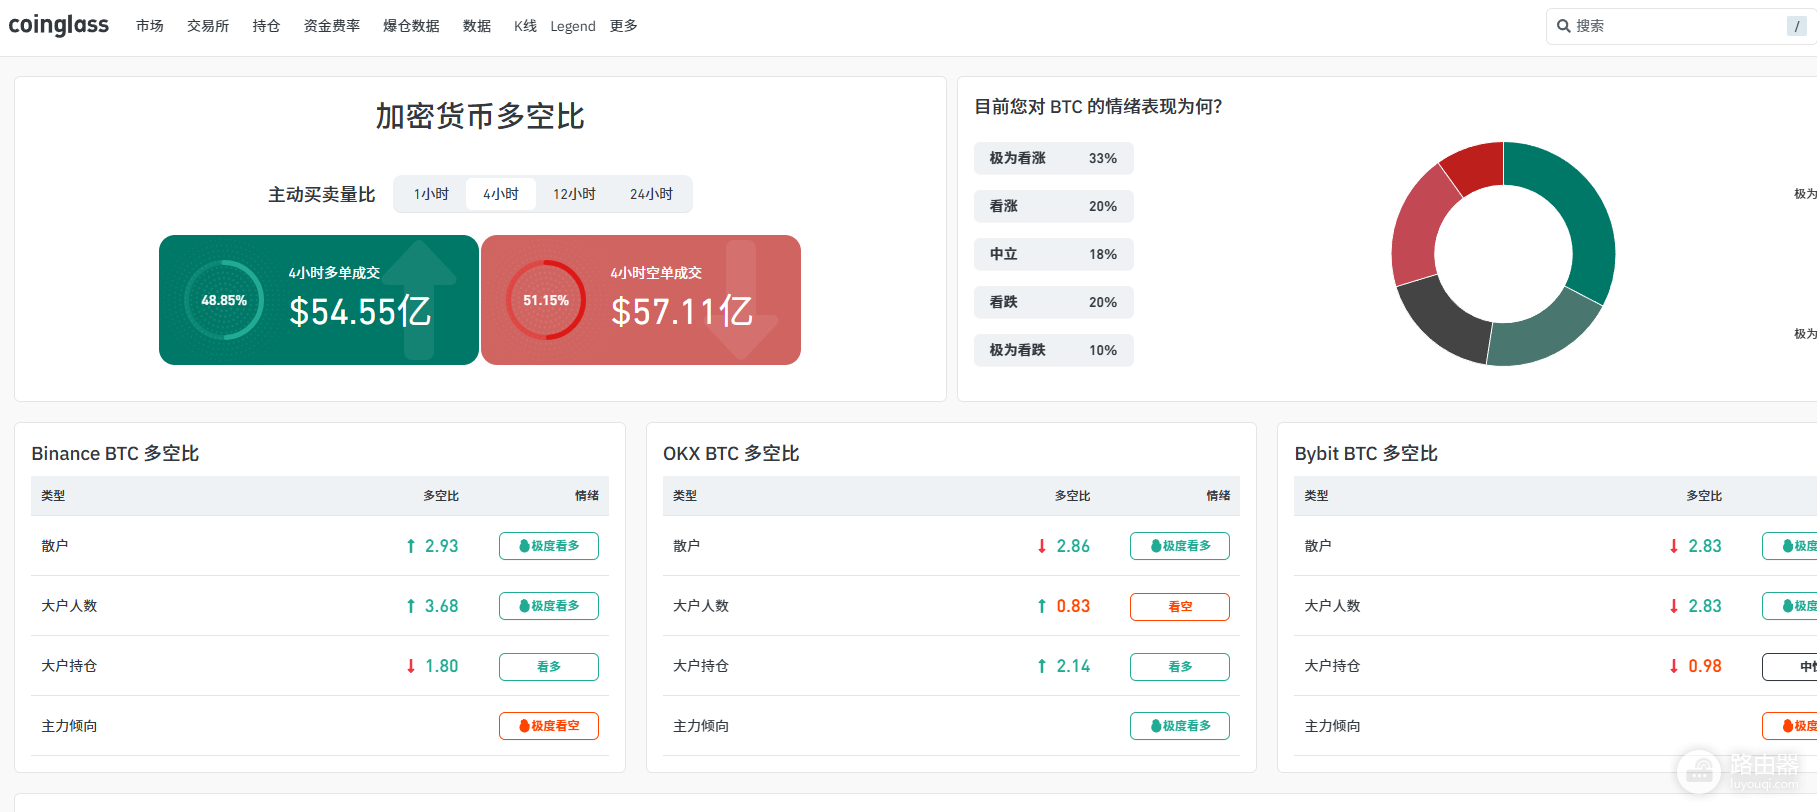Click OKX 主力倾向 极度看多 badge
Viewport: 1817px width, 812px height.
(1180, 726)
